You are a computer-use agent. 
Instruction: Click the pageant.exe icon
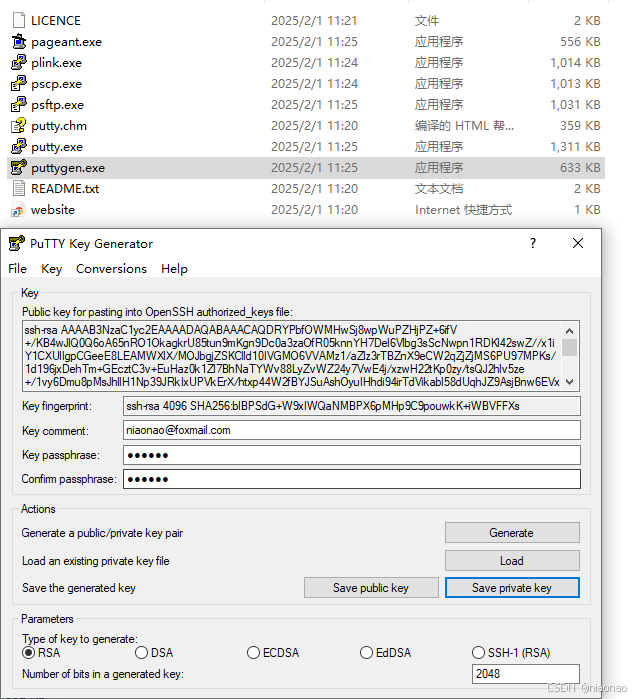19,41
